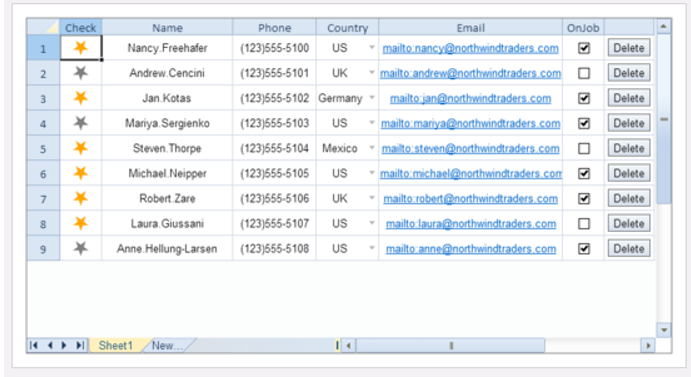
Task: Open Country dropdown for Mariya.Sergienko
Action: [372, 123]
